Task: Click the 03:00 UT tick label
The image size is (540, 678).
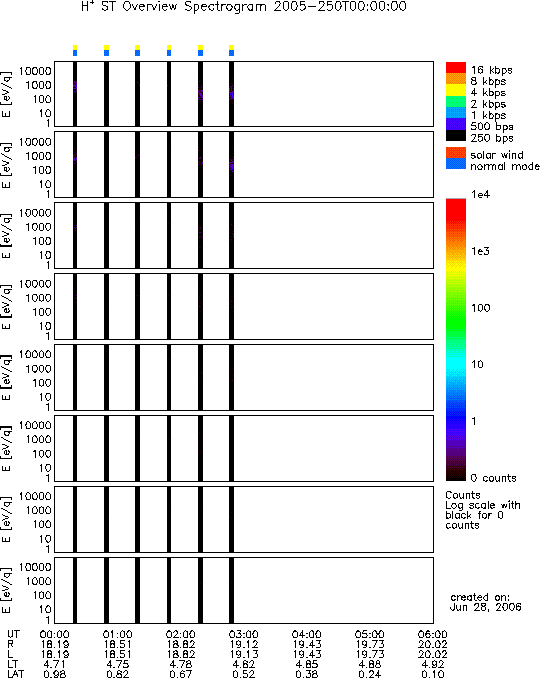Action: click(x=244, y=634)
